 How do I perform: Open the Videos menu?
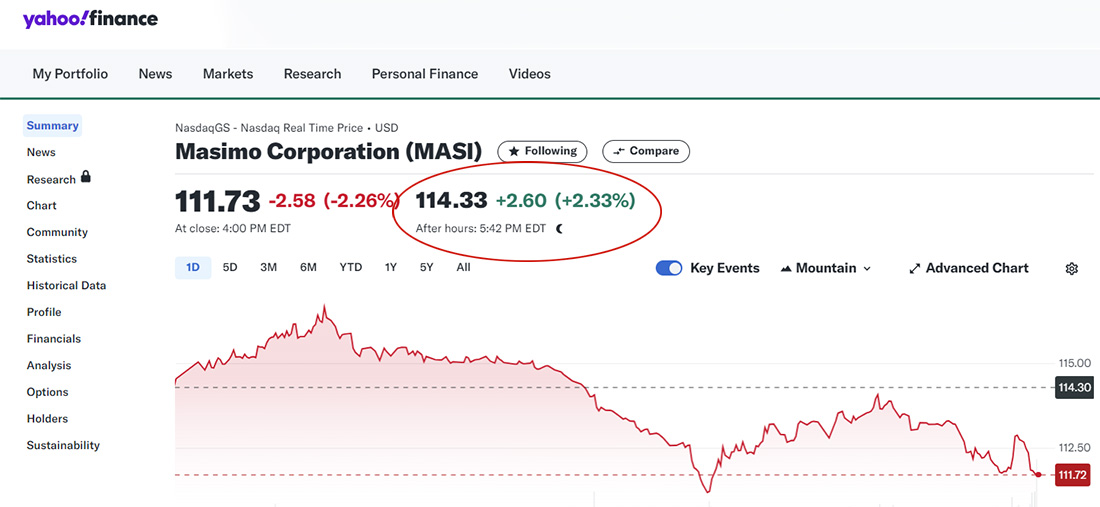pyautogui.click(x=530, y=74)
